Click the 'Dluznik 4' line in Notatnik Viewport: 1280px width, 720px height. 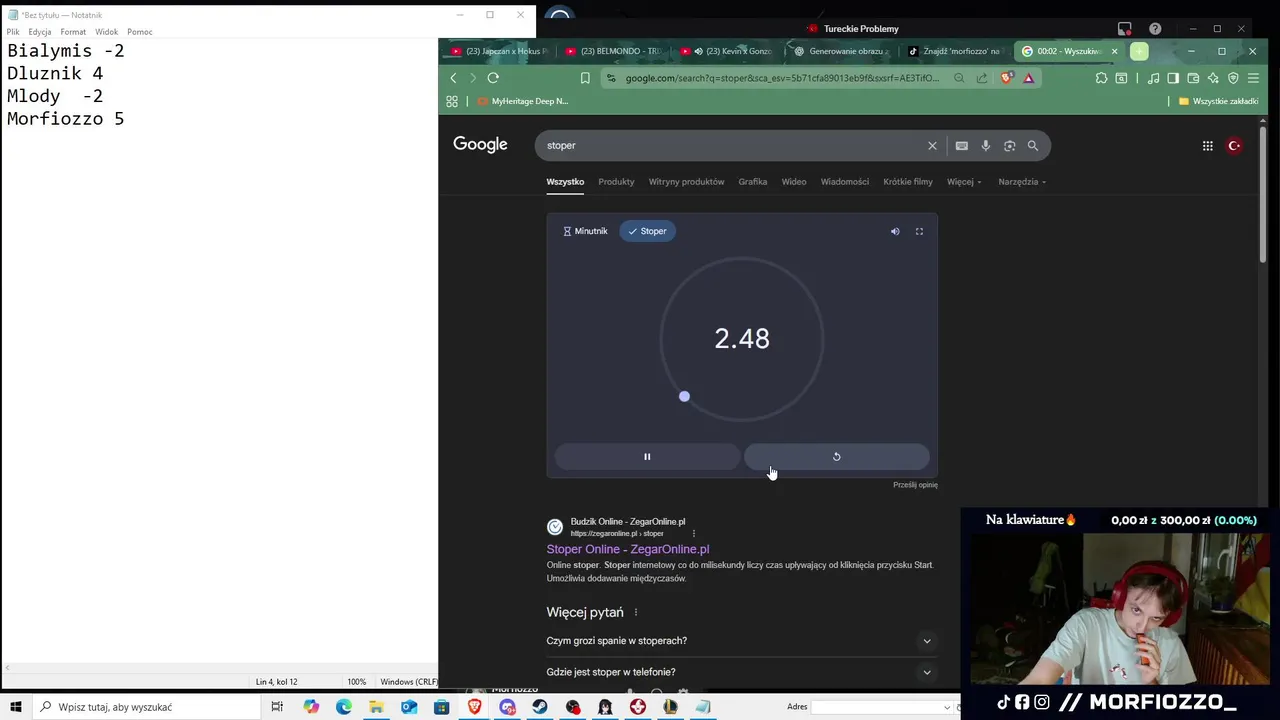coord(55,73)
